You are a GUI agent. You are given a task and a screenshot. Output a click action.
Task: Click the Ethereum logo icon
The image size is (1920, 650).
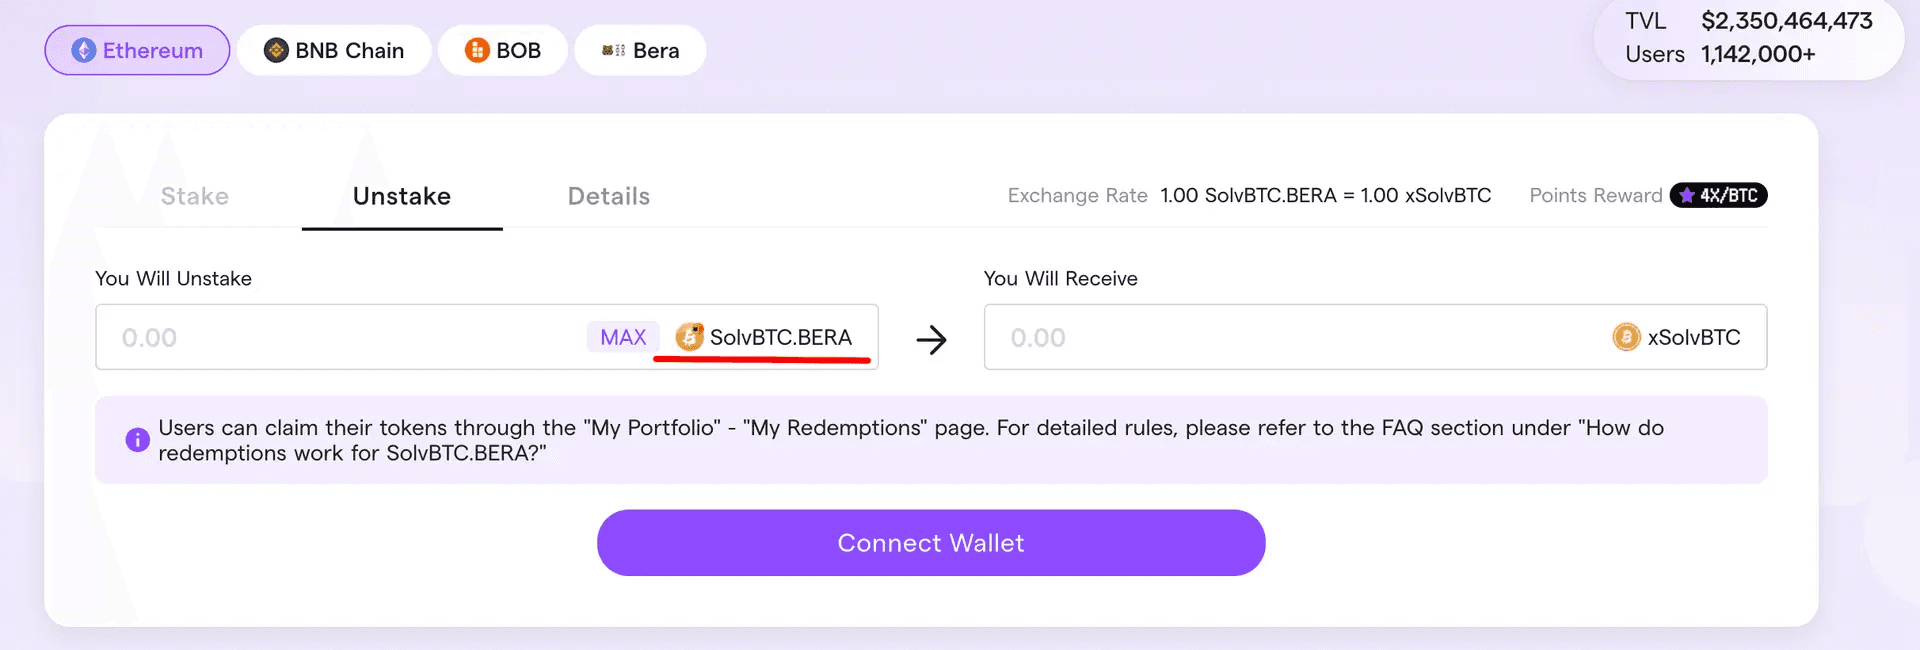pyautogui.click(x=84, y=51)
